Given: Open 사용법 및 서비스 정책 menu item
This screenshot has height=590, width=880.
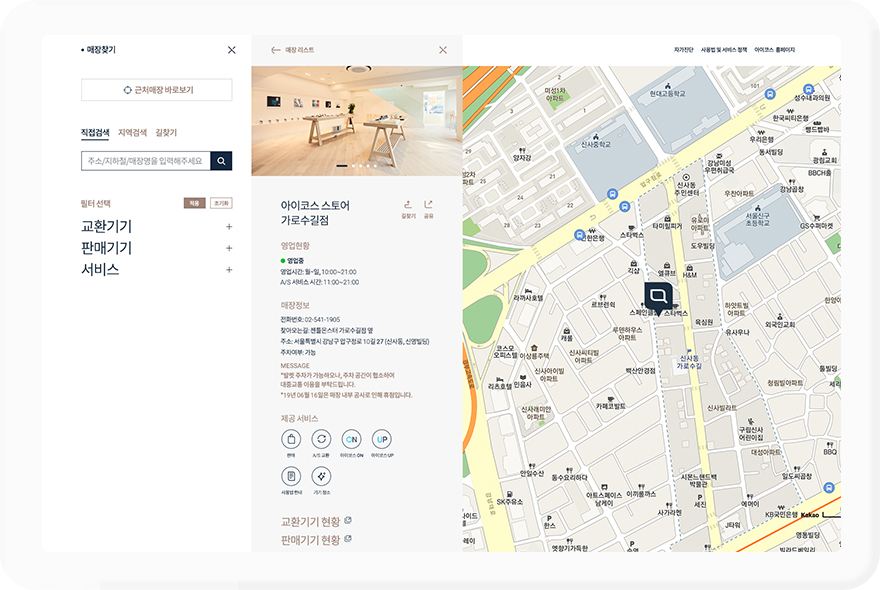Looking at the screenshot, I should click(724, 50).
